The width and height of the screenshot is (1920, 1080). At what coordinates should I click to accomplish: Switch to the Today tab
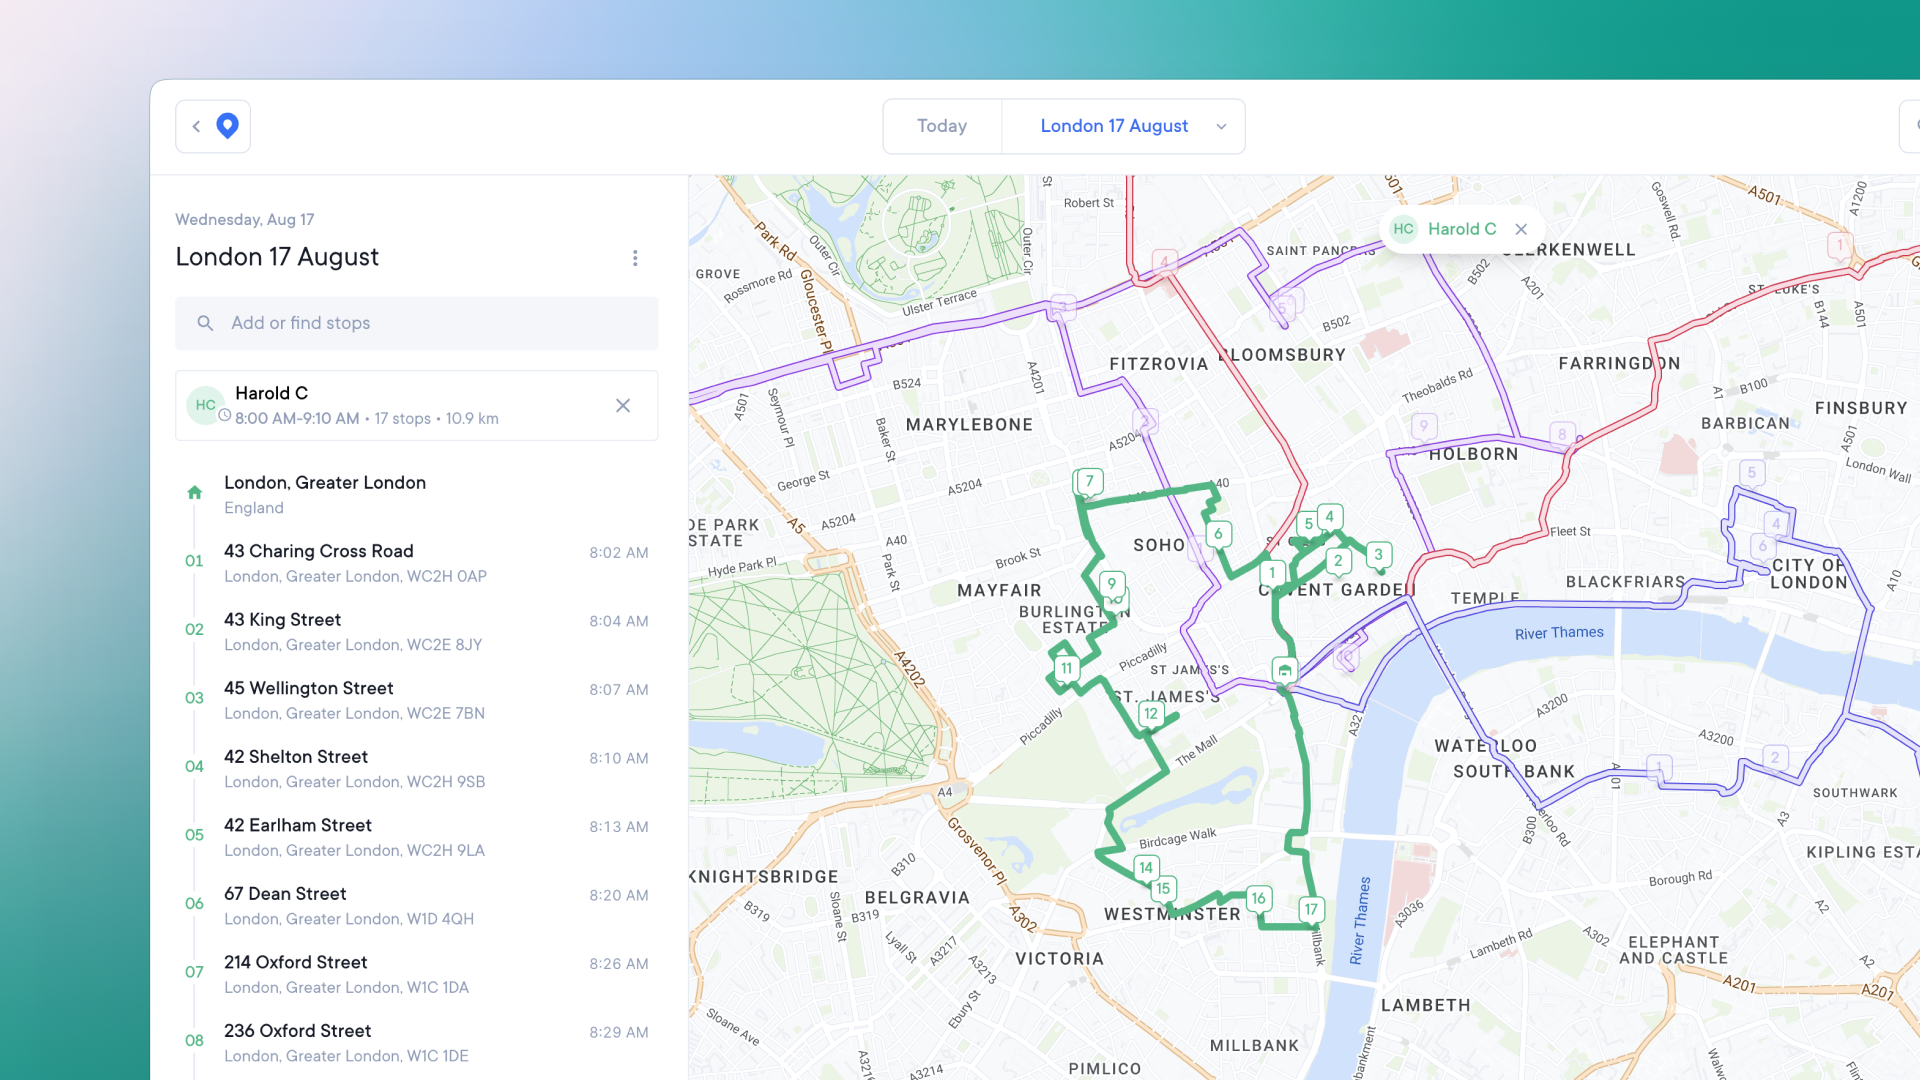(942, 126)
